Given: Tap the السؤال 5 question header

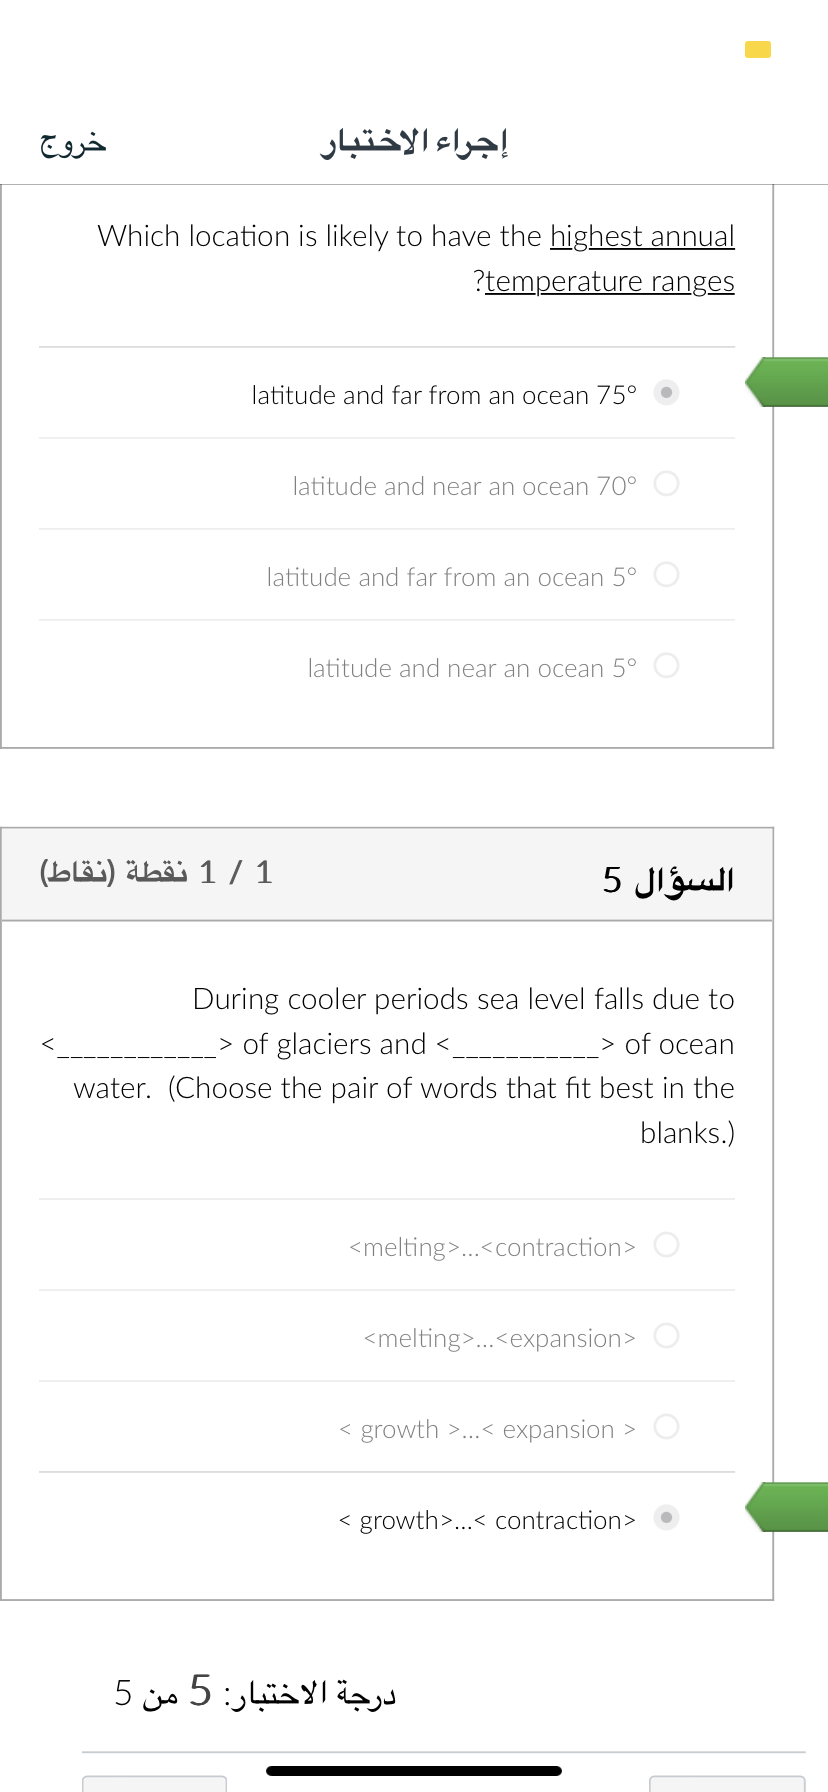Looking at the screenshot, I should [668, 879].
